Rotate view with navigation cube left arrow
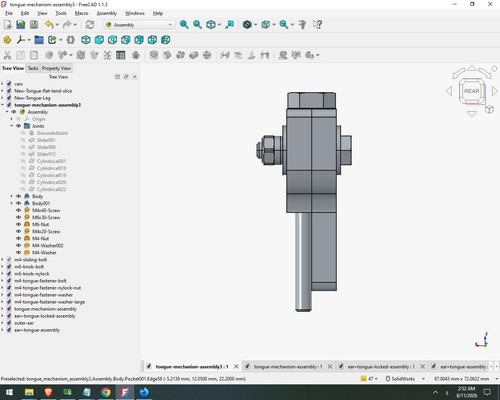500x400 pixels. [x=449, y=91]
